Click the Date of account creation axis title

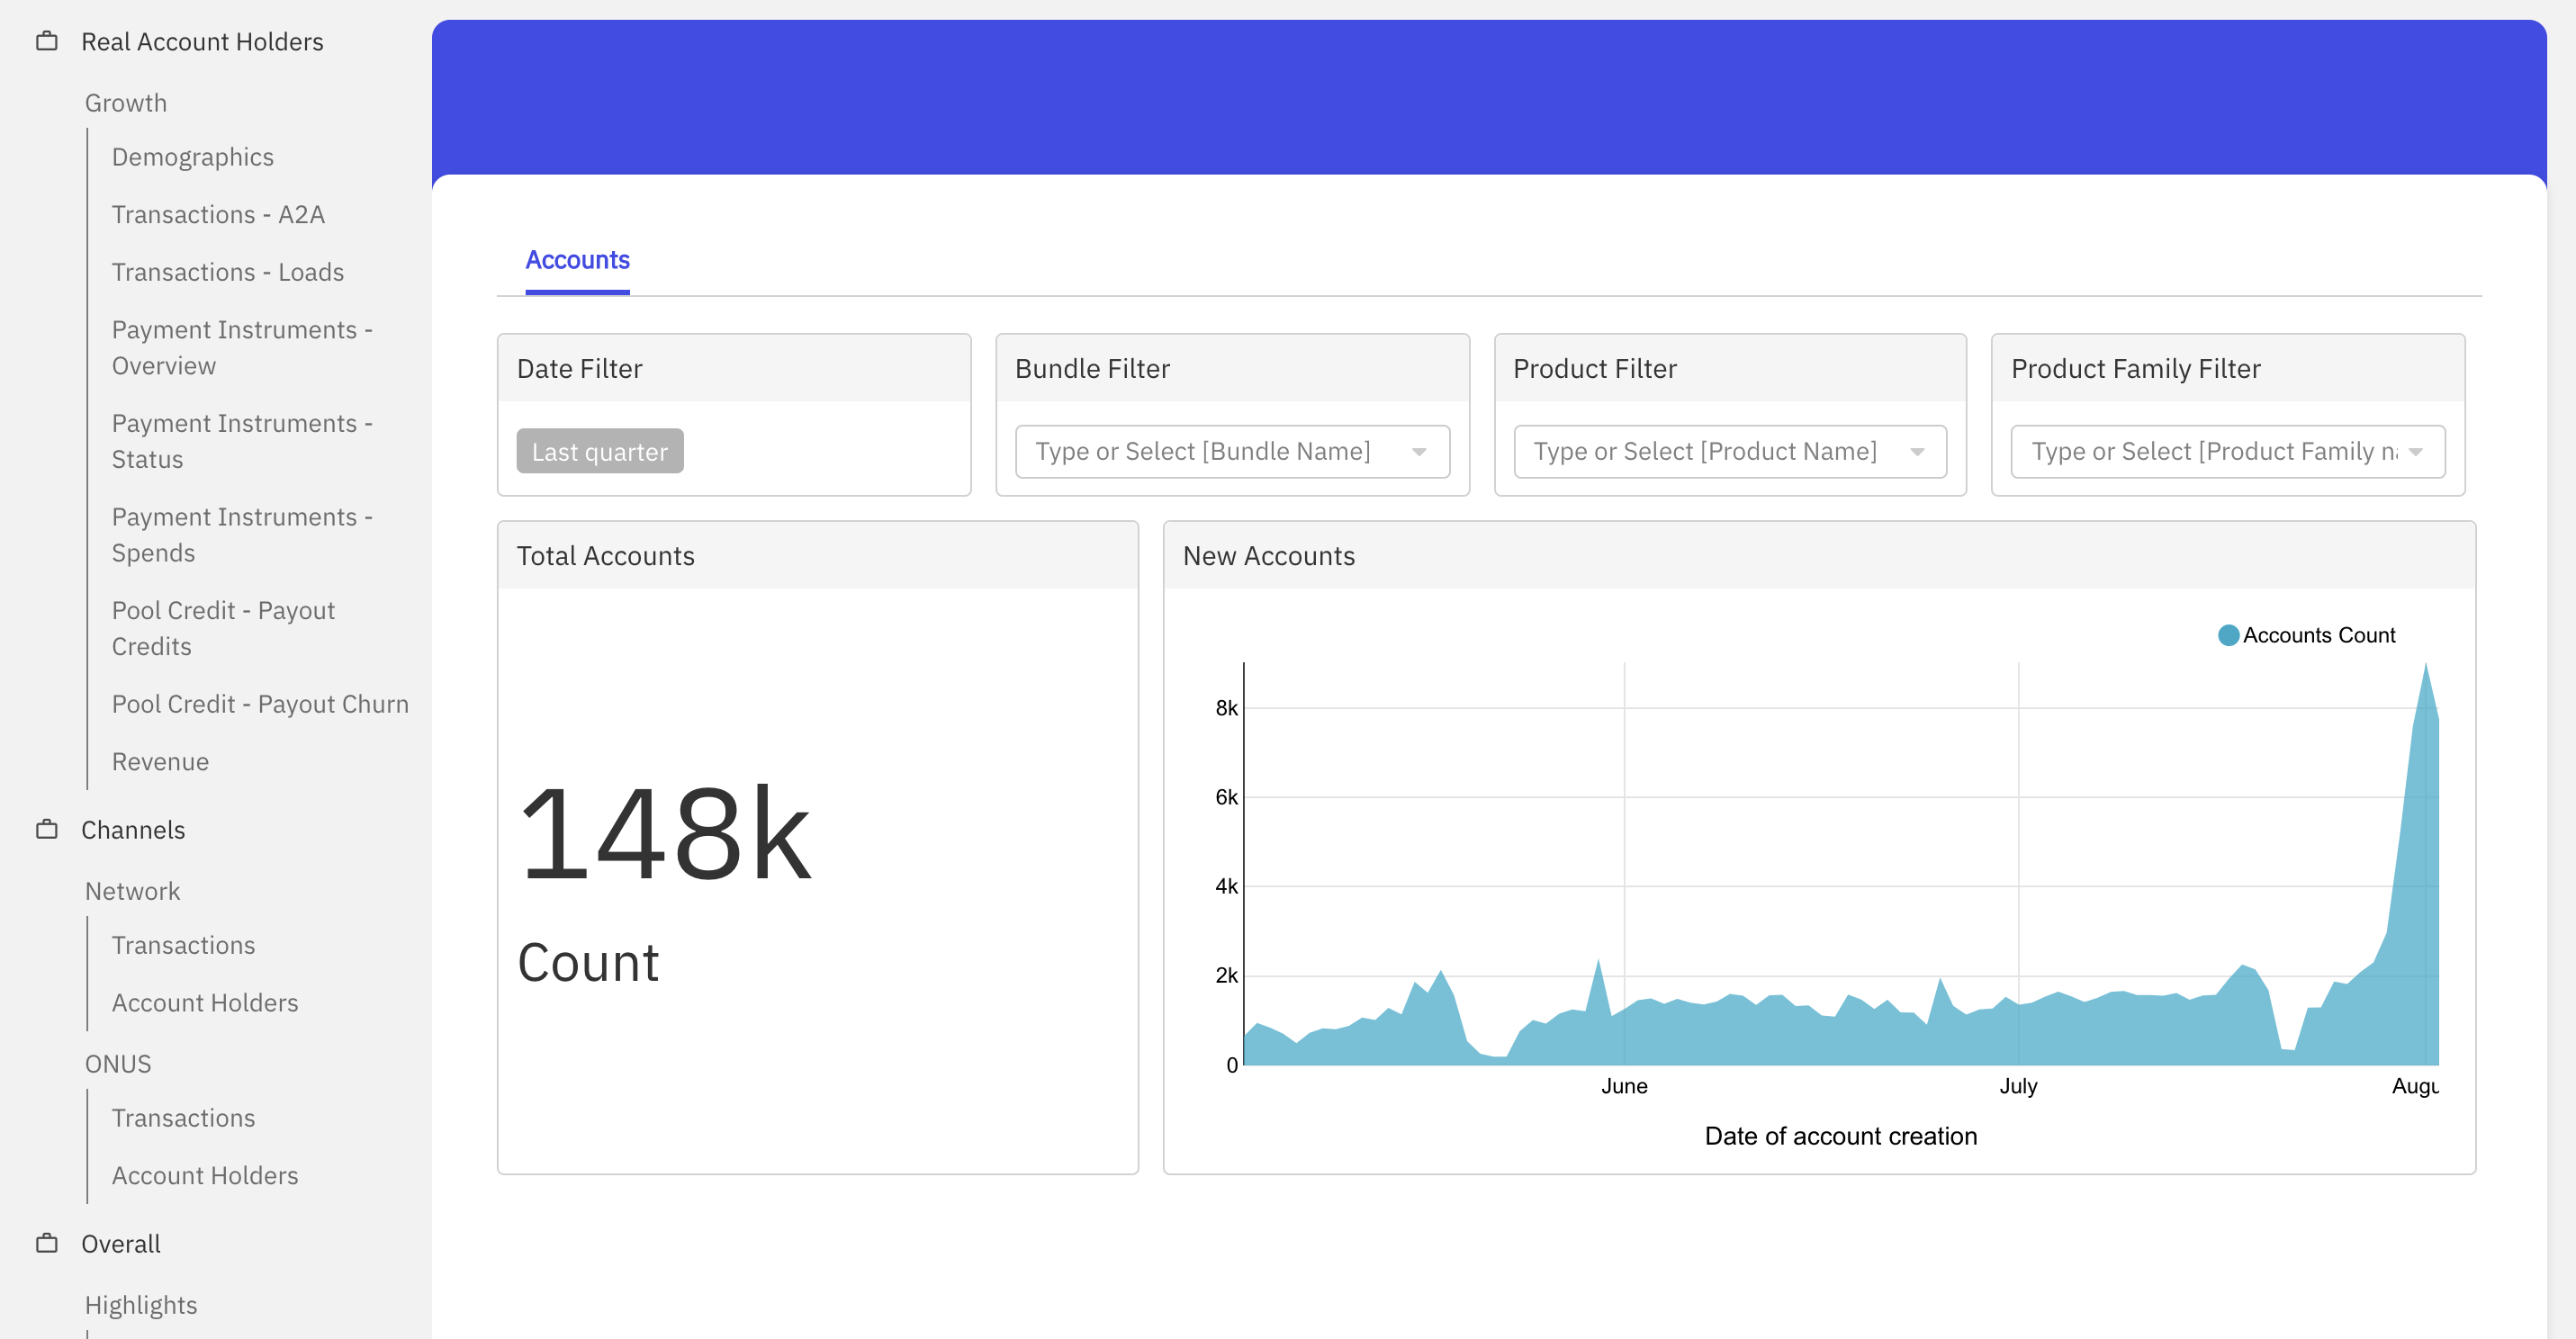coord(1841,1136)
